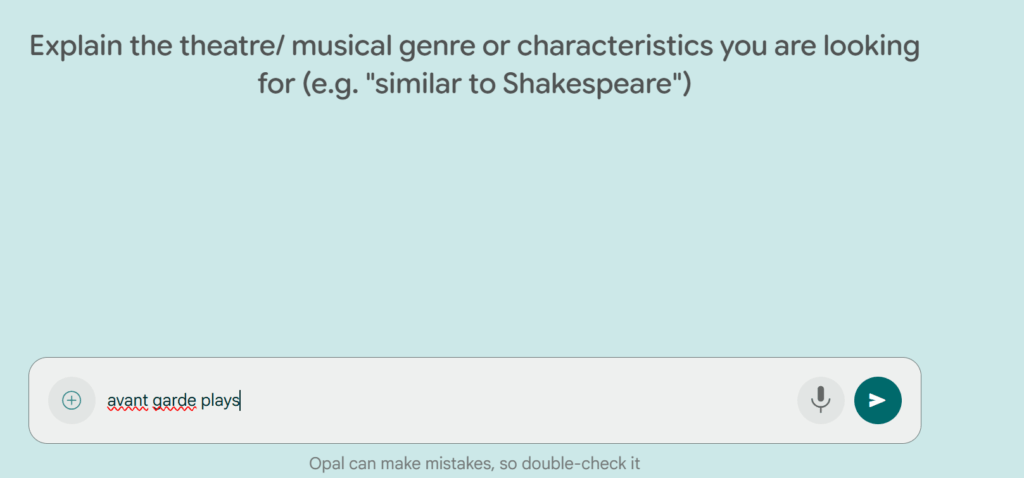Click the plus icon to add an attachment
This screenshot has width=1024, height=478.
tap(72, 400)
